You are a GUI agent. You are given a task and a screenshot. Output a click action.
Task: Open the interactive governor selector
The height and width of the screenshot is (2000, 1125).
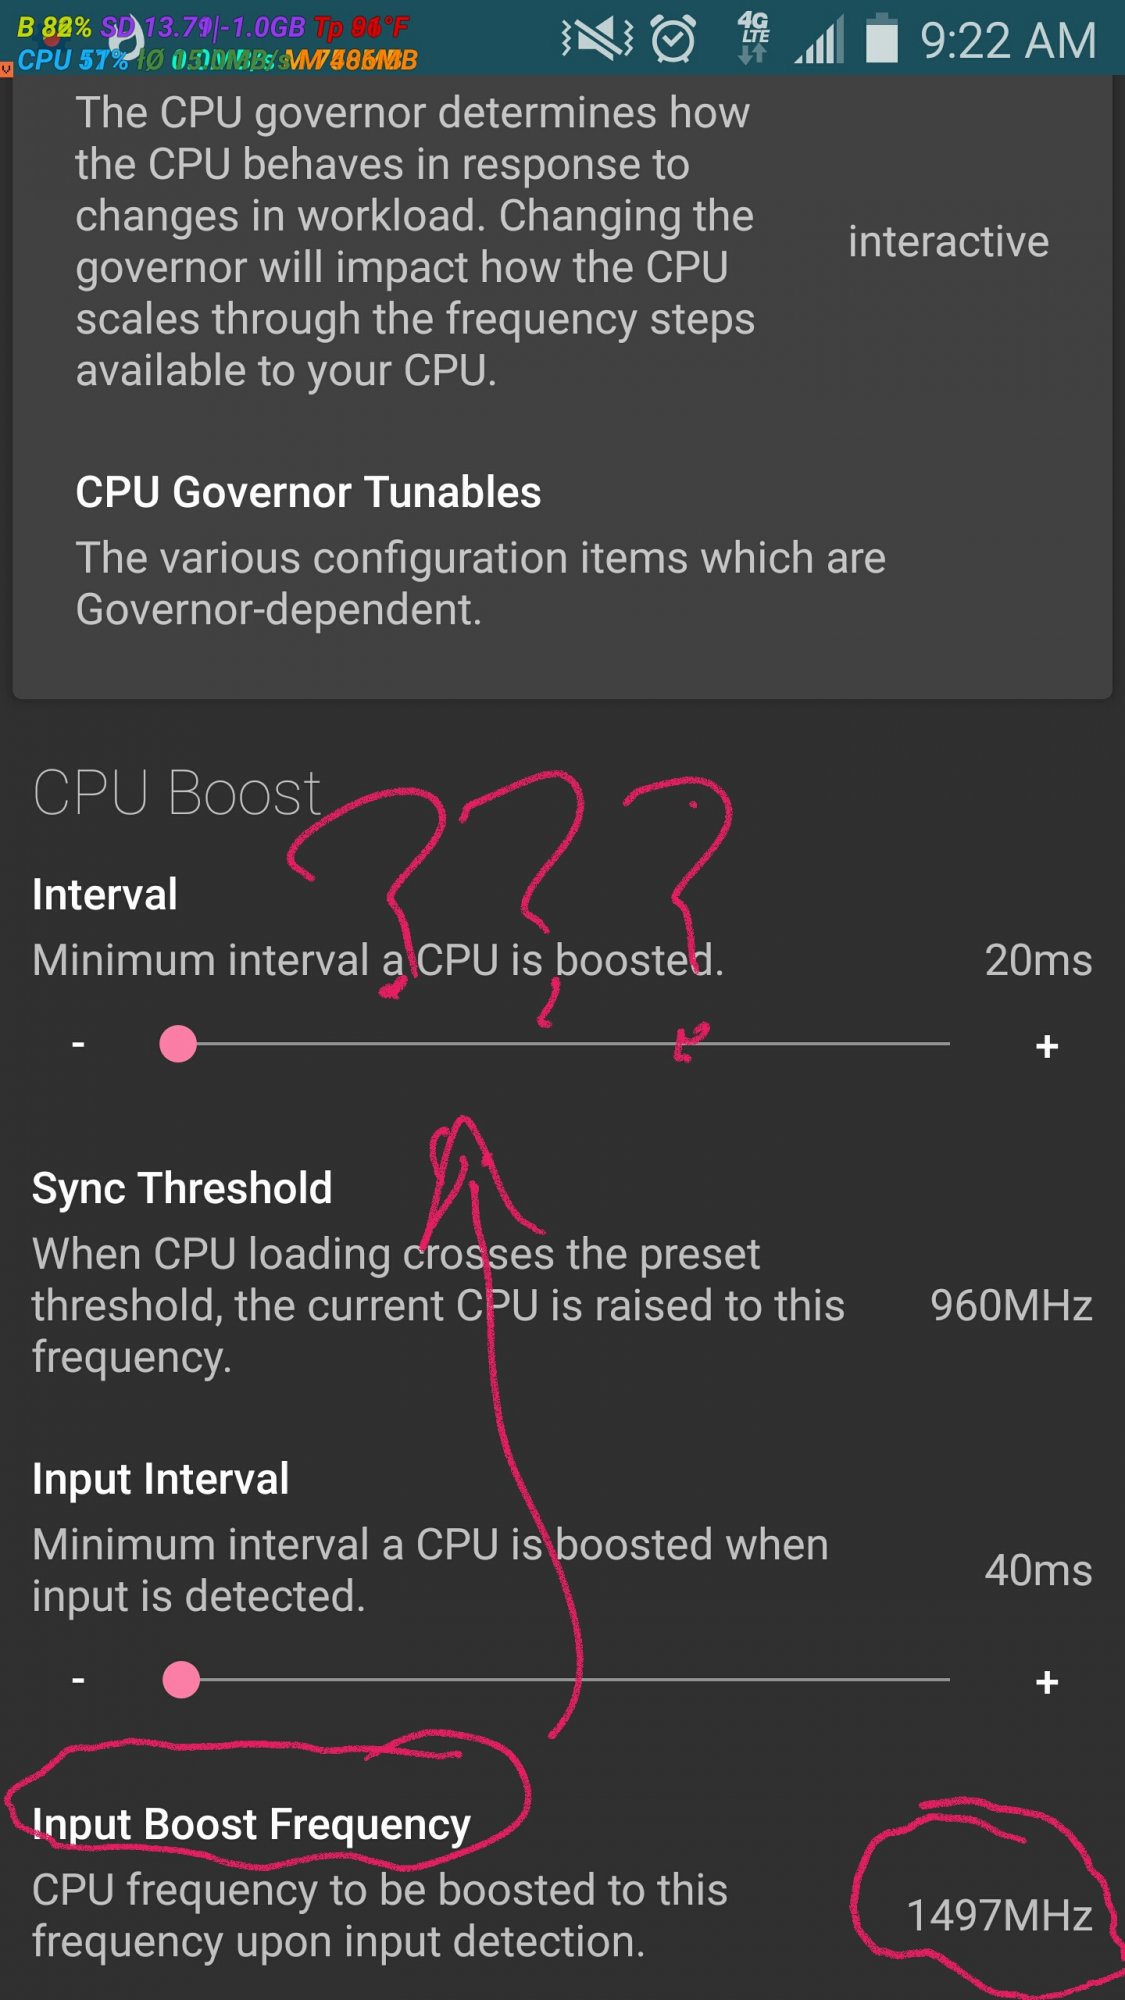click(x=948, y=242)
